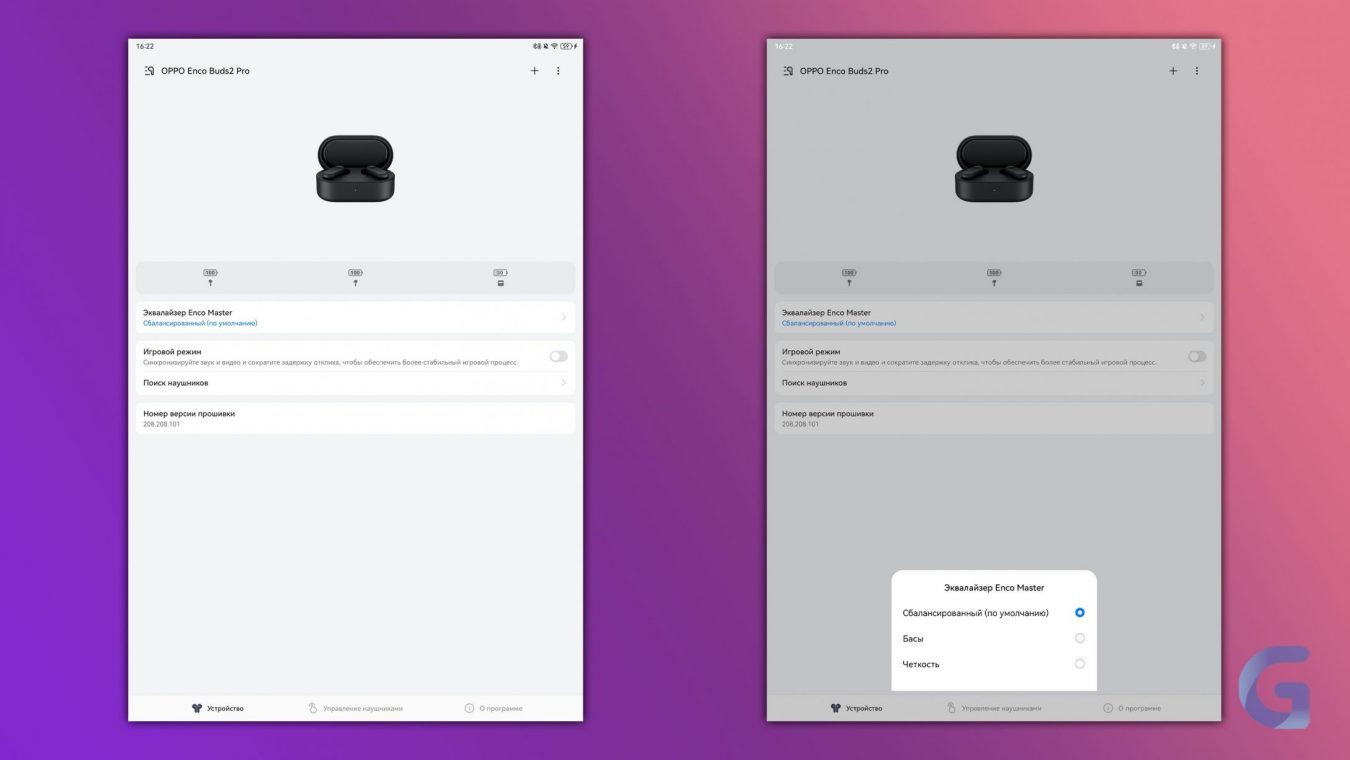
Task: Tap the earbuds case image in right screen
Action: [x=994, y=169]
